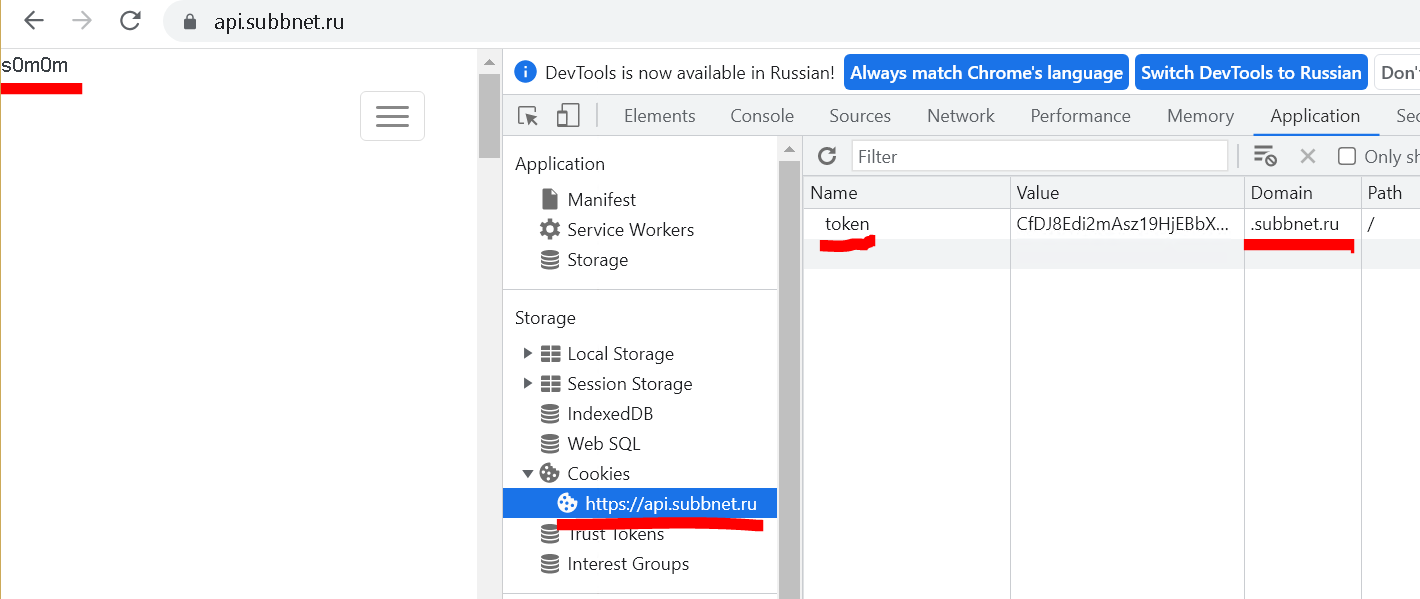
Task: Click the site lock icon in address bar
Action: tap(190, 21)
